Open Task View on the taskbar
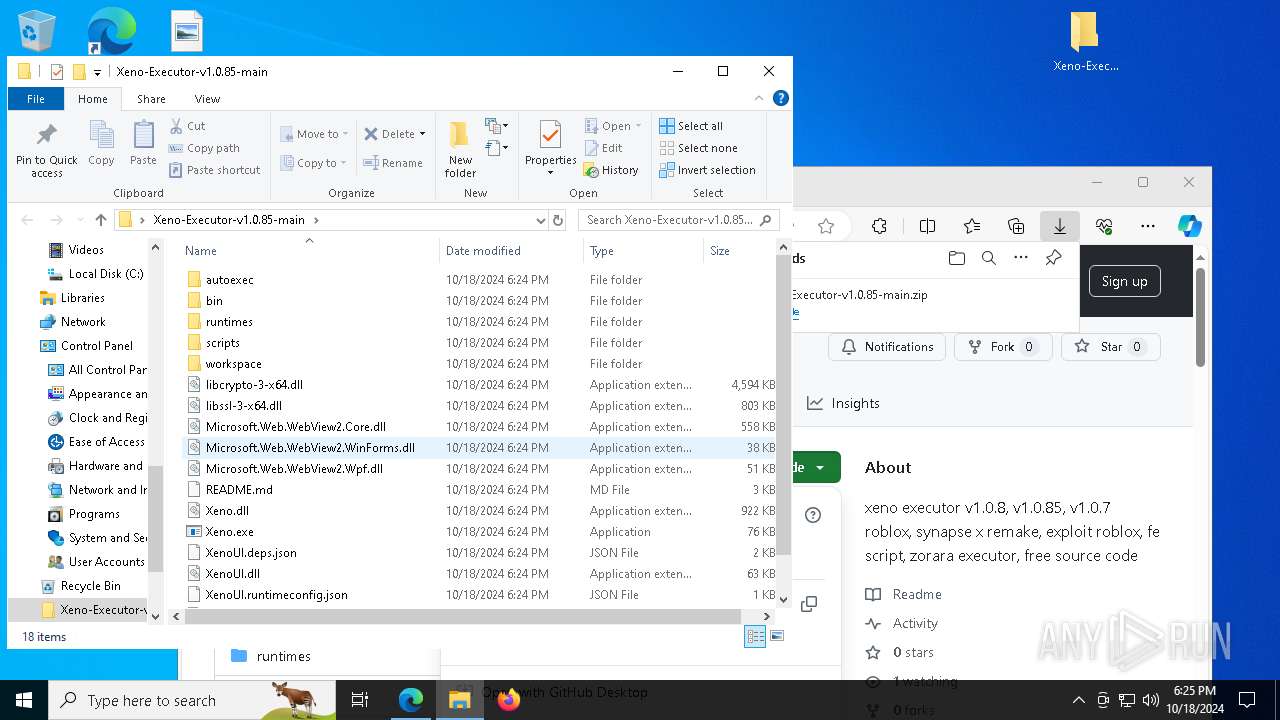1280x720 pixels. 361,700
